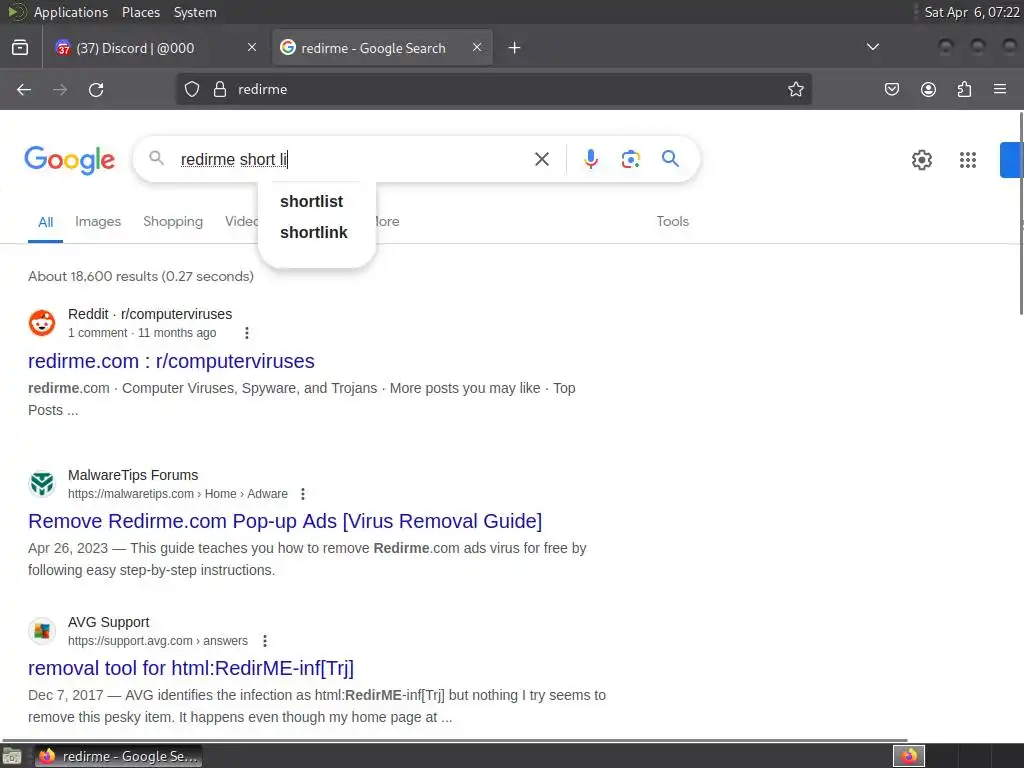Click the show desktop taskbar icon
This screenshot has height=768, width=1024.
click(x=12, y=756)
